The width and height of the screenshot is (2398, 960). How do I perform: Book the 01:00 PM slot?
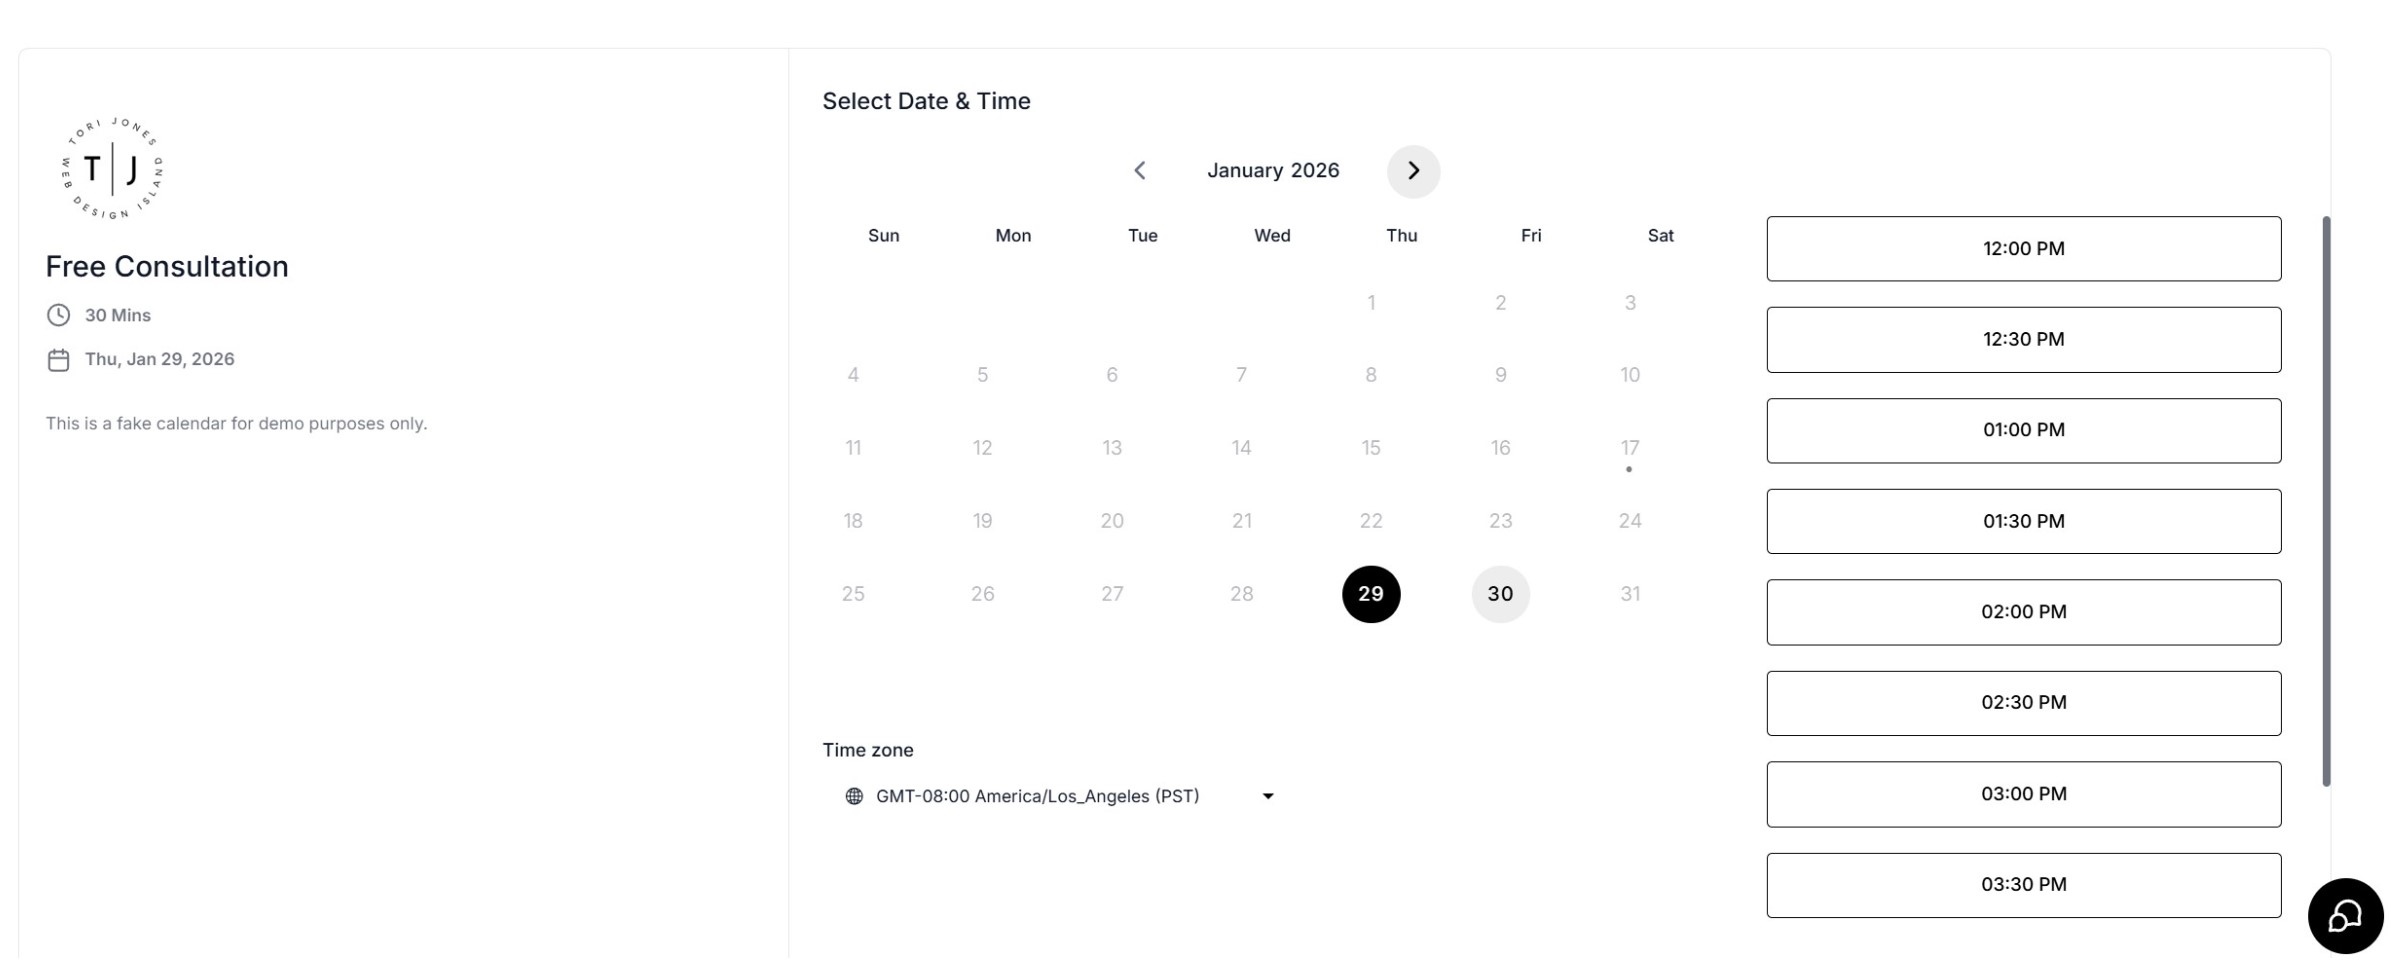(x=2023, y=431)
